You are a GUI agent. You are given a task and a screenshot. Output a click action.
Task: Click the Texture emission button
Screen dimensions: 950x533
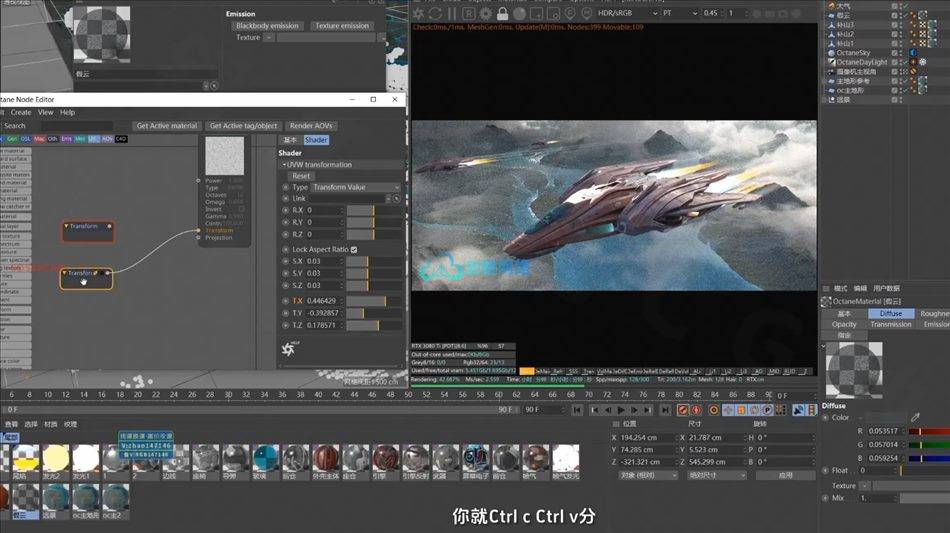tap(342, 26)
